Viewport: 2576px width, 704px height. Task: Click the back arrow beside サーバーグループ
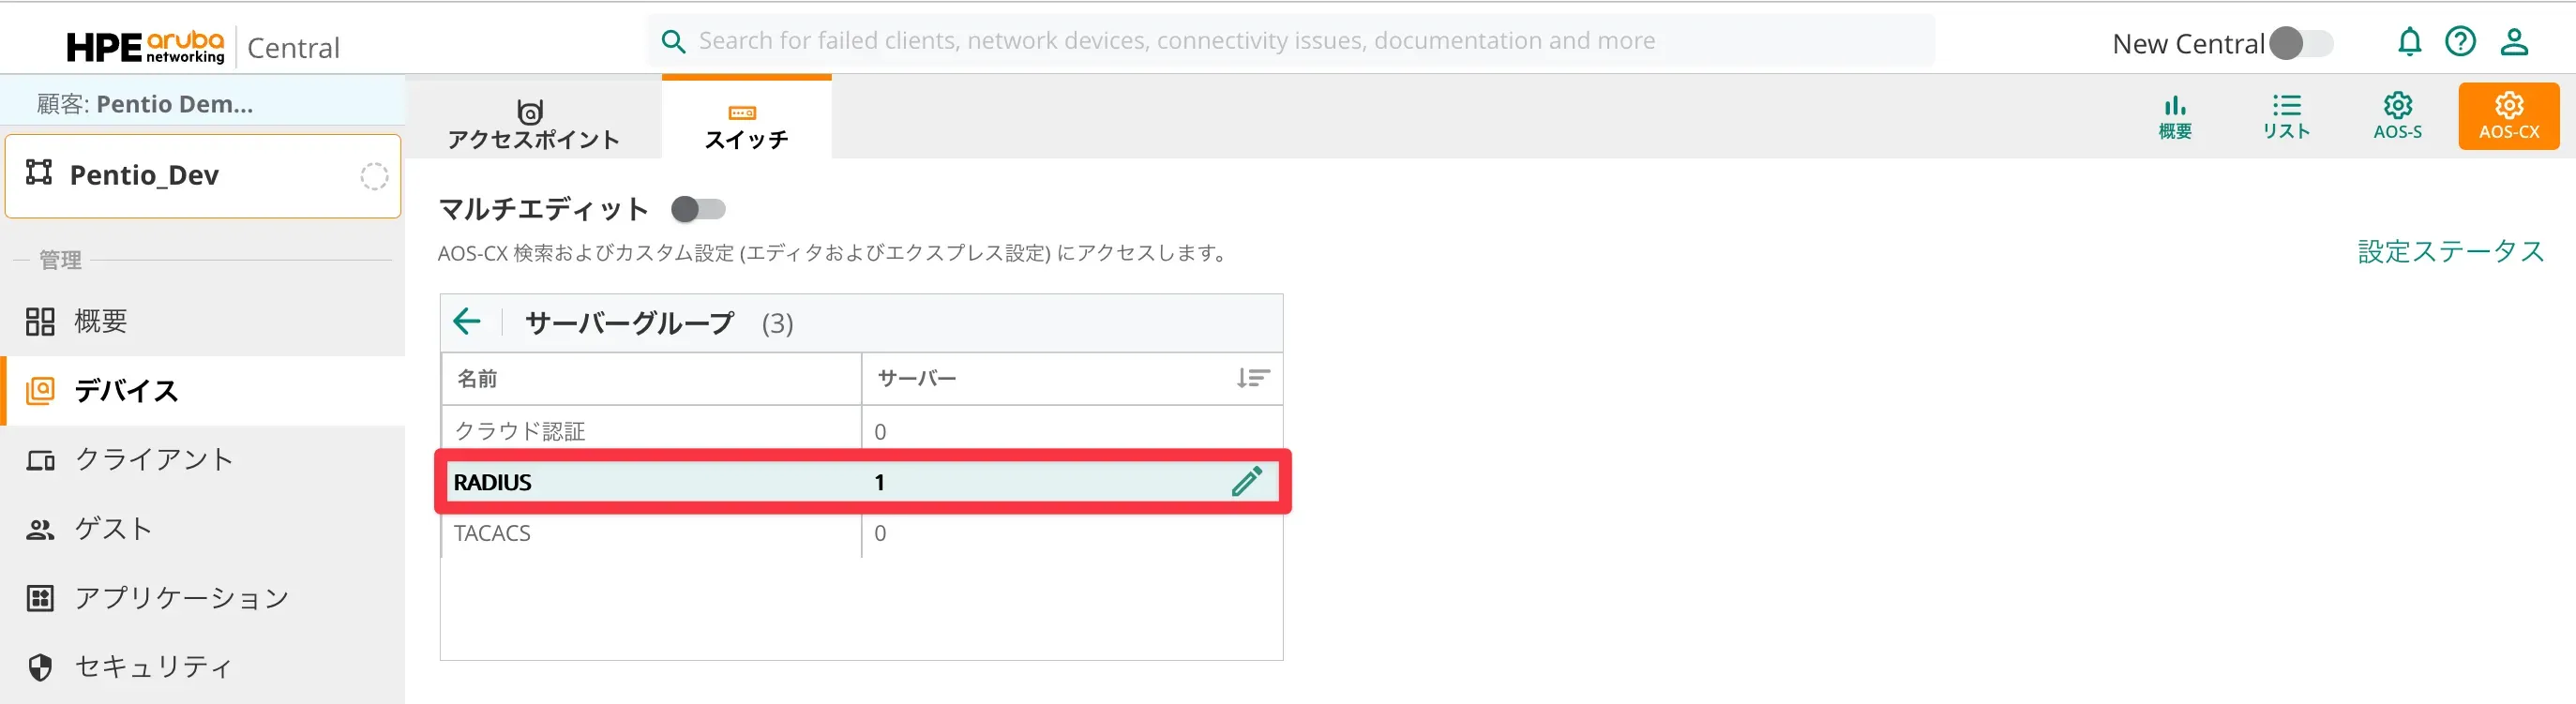point(467,322)
